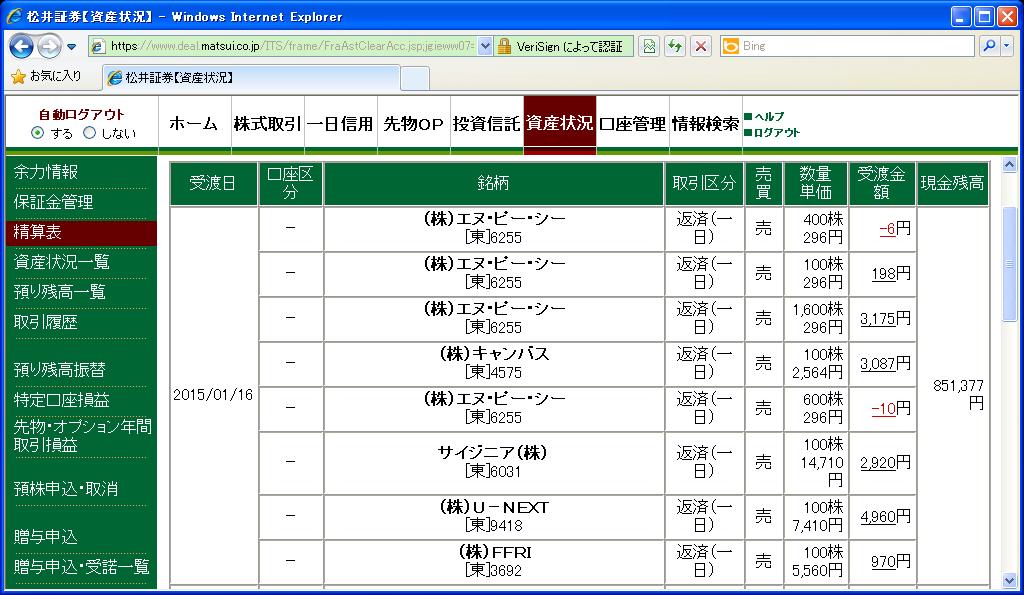Open 預り残高振替 in the sidebar
Viewport: 1024px width, 595px height.
59,370
